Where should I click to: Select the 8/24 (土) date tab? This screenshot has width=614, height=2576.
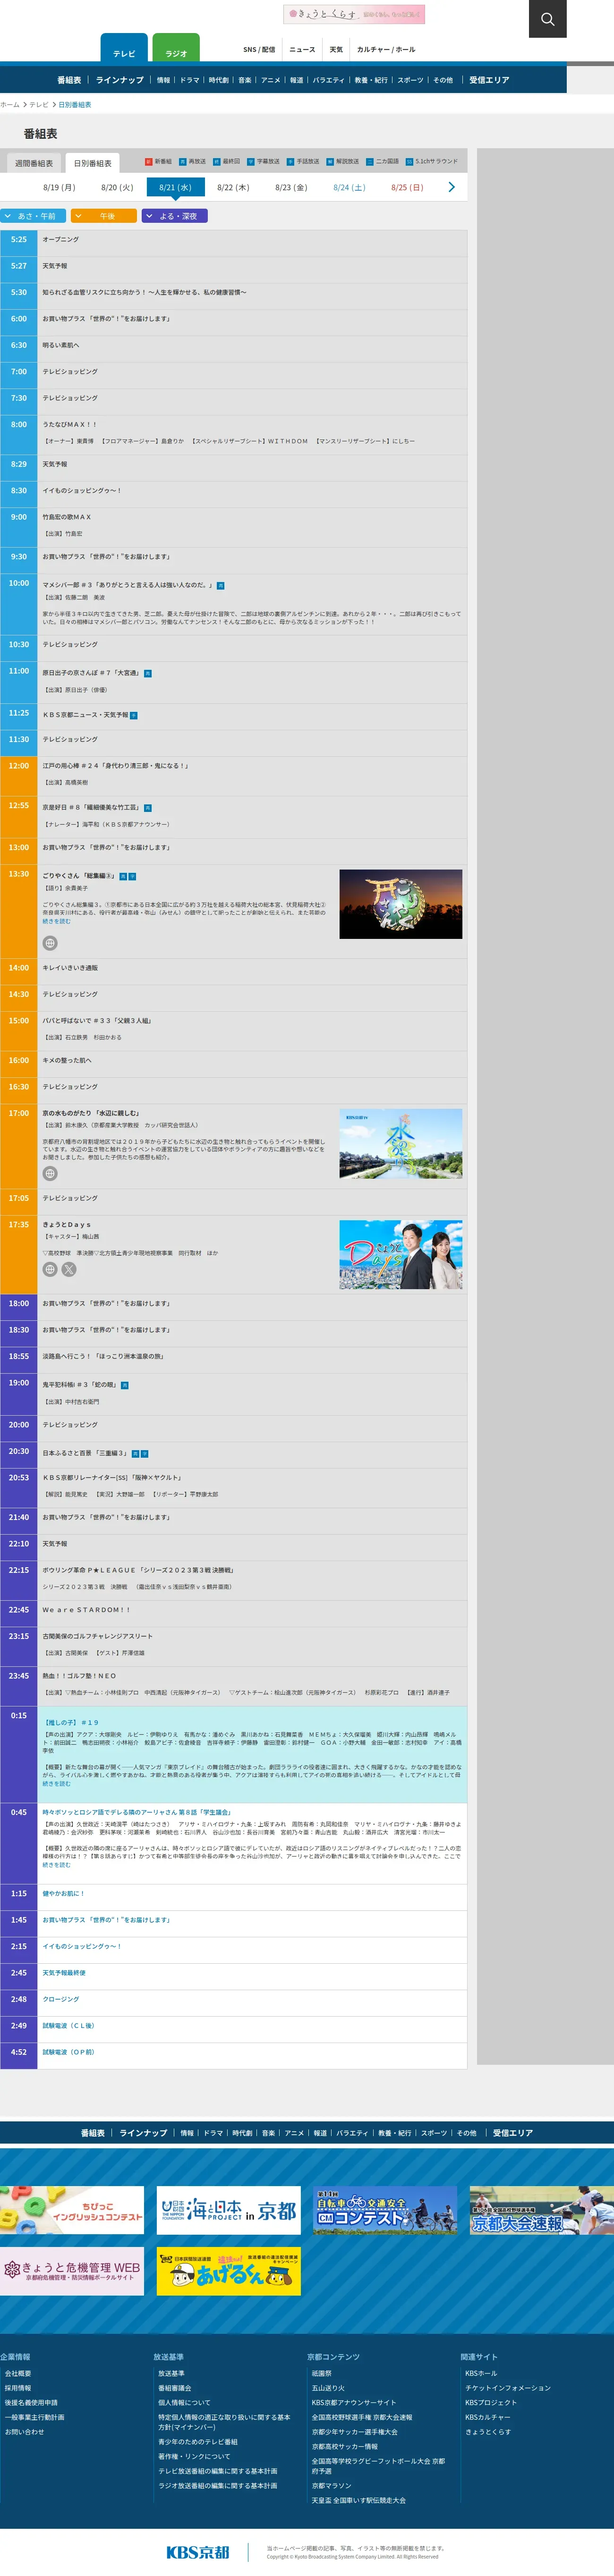(x=349, y=187)
